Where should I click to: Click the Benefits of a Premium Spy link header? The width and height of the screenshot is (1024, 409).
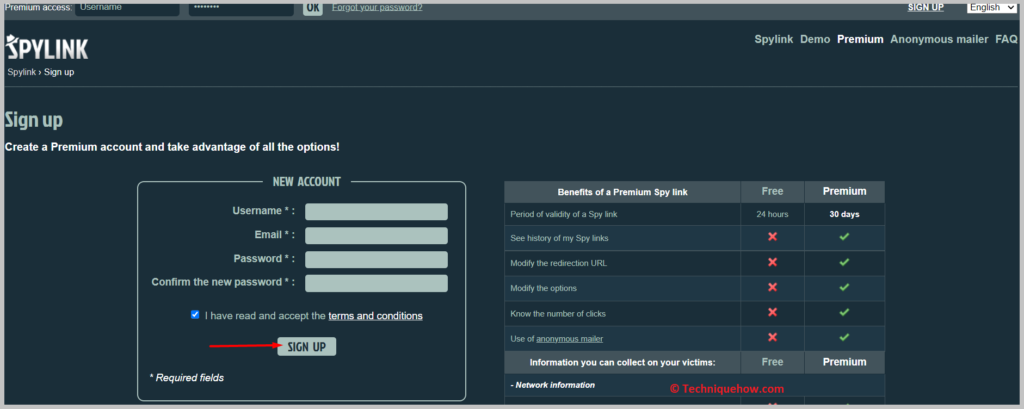622,192
